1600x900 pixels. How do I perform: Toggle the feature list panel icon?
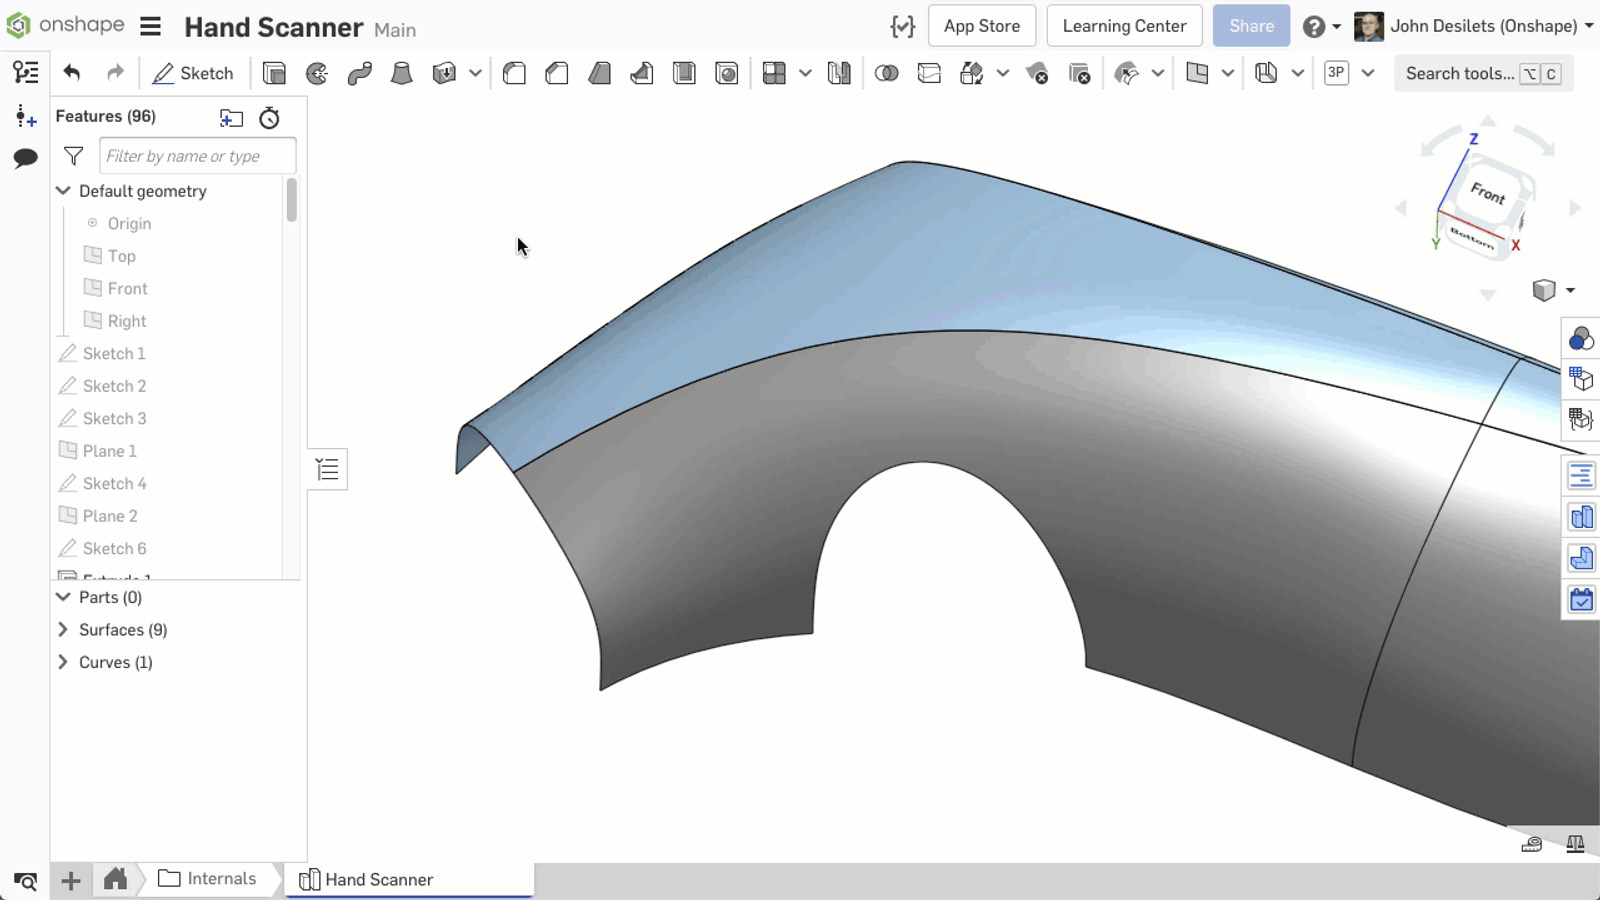pos(26,72)
